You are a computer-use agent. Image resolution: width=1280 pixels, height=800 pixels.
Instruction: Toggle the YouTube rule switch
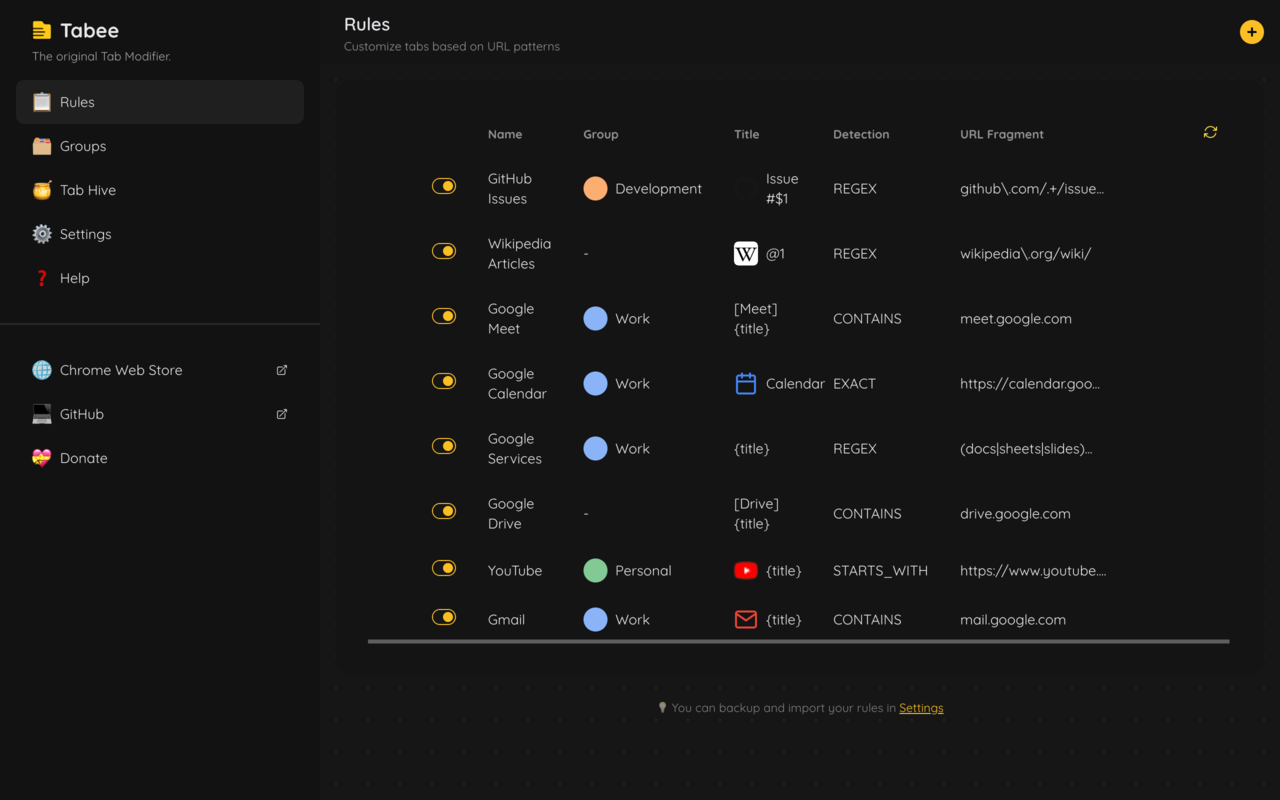tap(444, 568)
